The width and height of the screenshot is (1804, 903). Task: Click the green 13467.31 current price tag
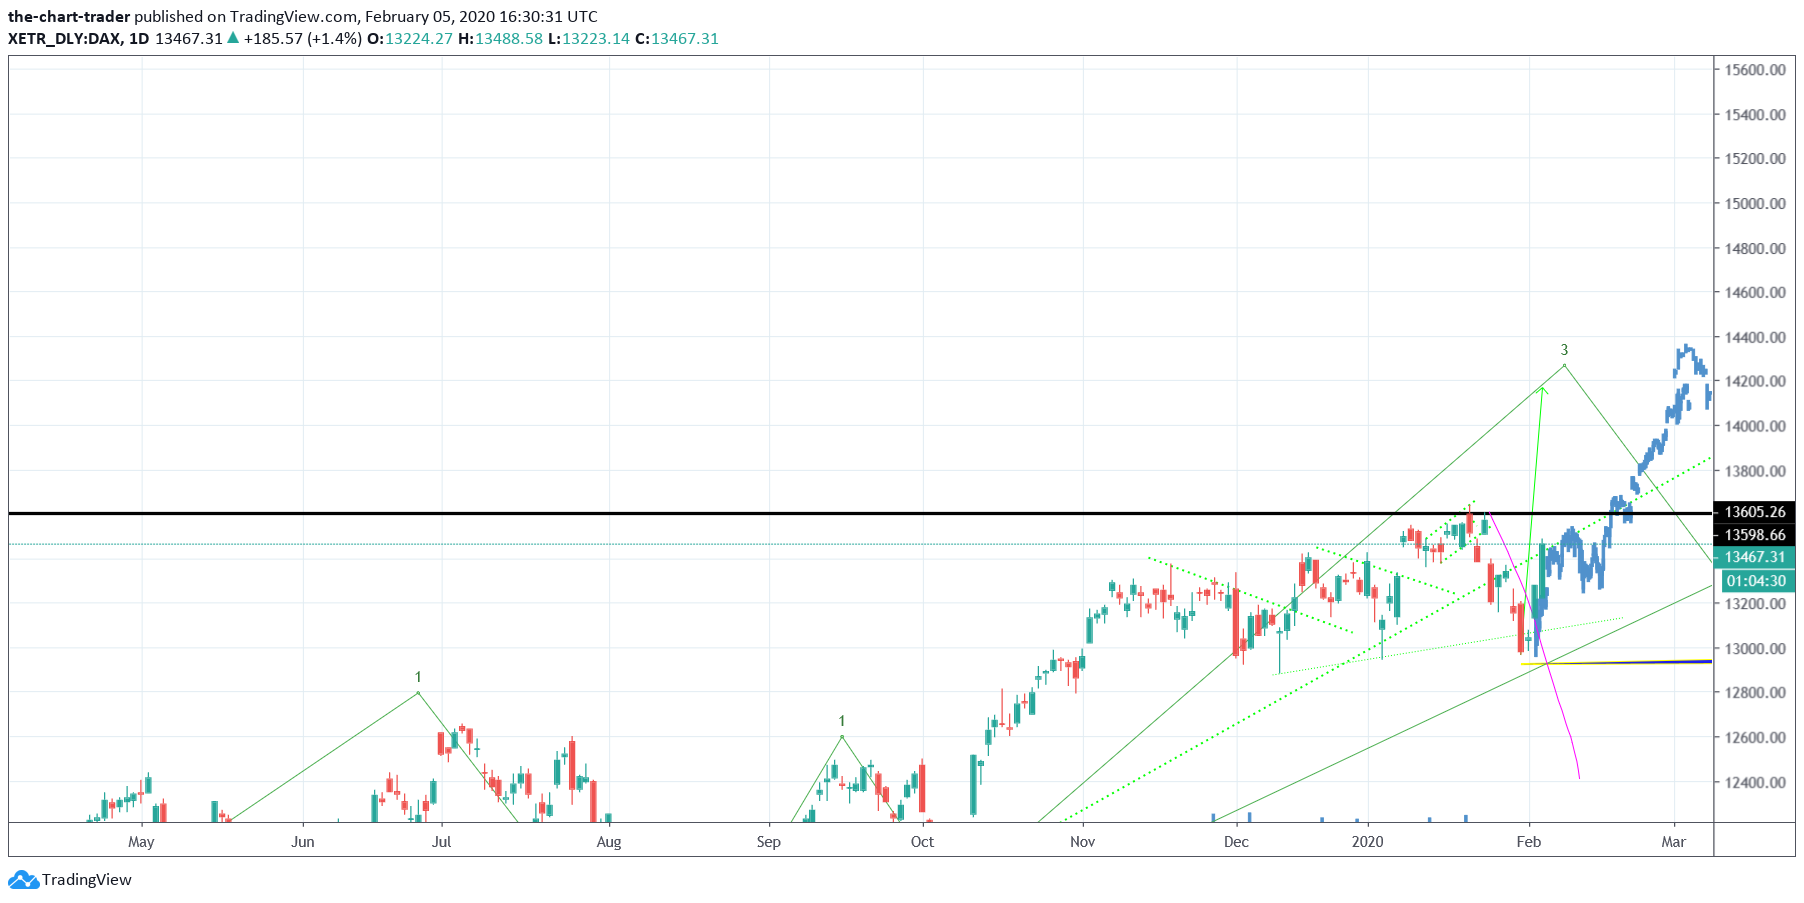click(x=1755, y=557)
